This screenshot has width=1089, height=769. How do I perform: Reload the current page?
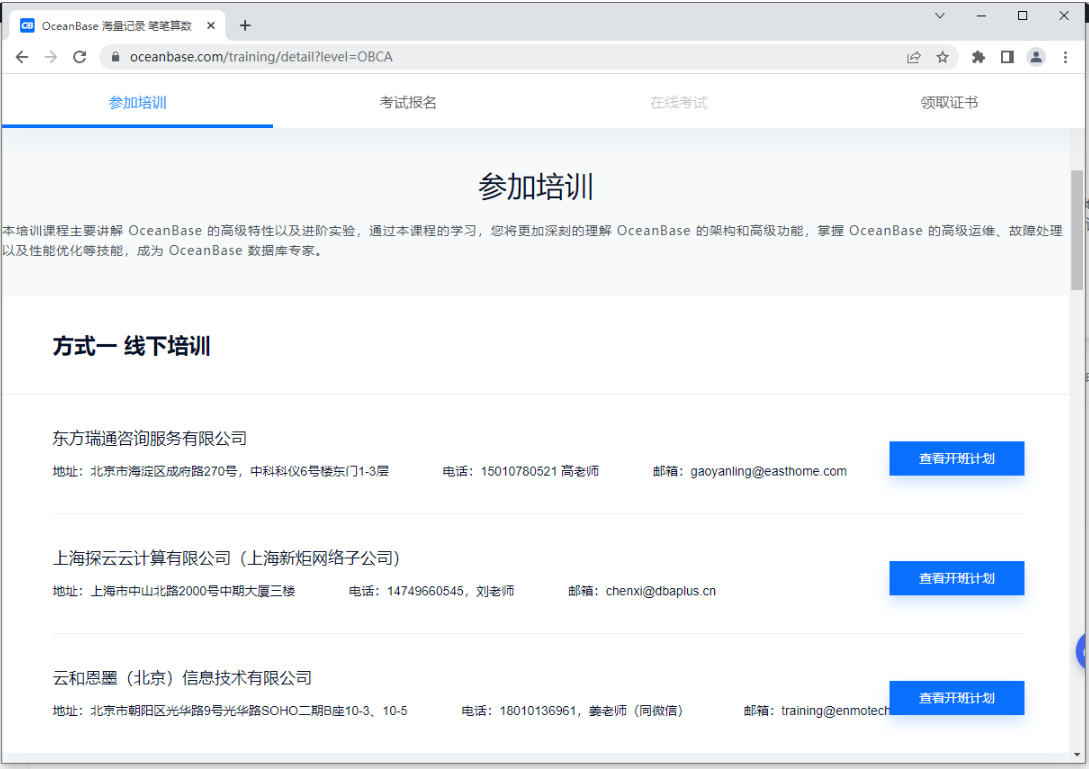pos(79,57)
